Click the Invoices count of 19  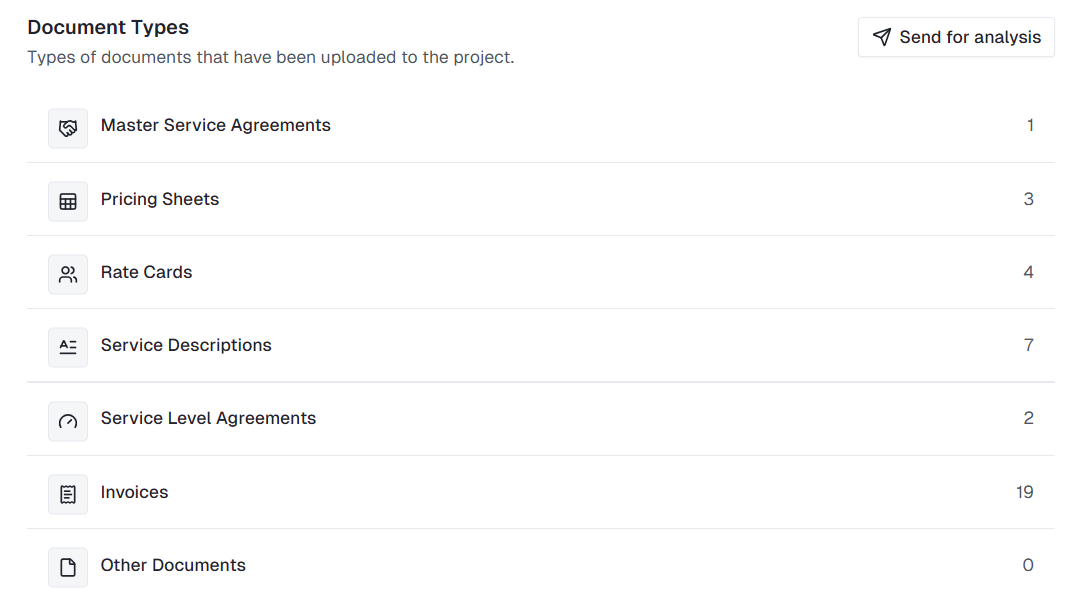click(1024, 492)
